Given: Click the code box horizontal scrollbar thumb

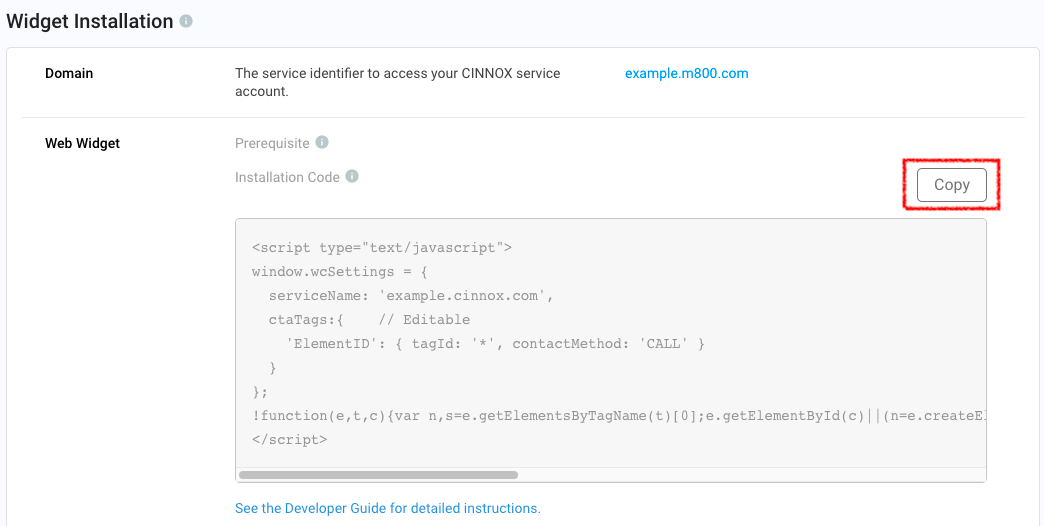Looking at the screenshot, I should (x=378, y=475).
